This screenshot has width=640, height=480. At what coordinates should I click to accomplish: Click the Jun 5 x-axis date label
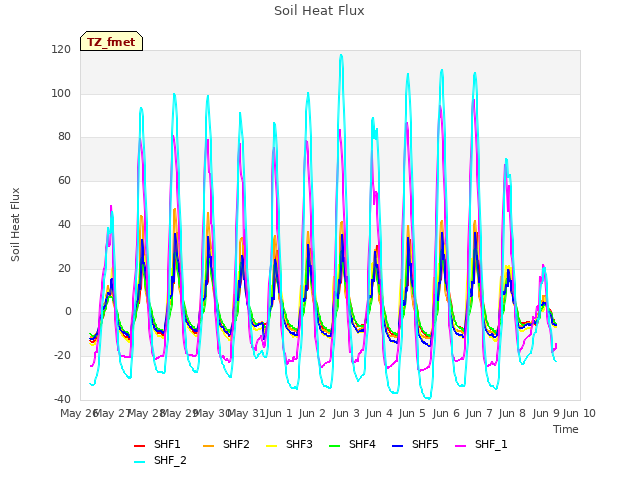(412, 413)
